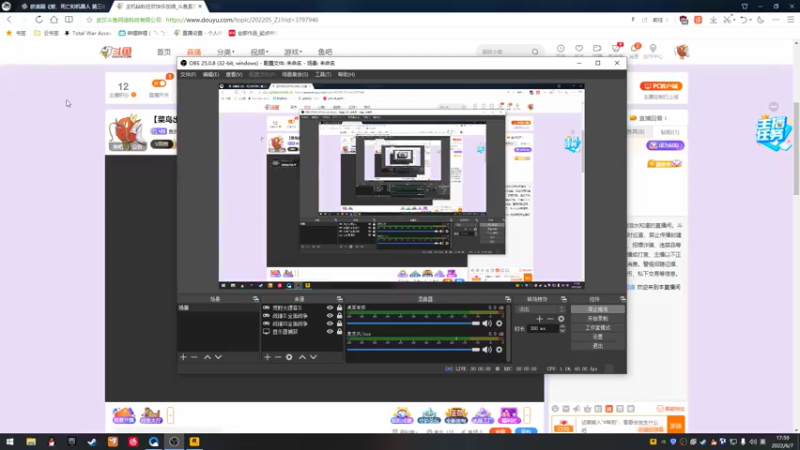800x450 pixels.
Task: Open OBS 查看(V) menu
Action: click(x=234, y=74)
